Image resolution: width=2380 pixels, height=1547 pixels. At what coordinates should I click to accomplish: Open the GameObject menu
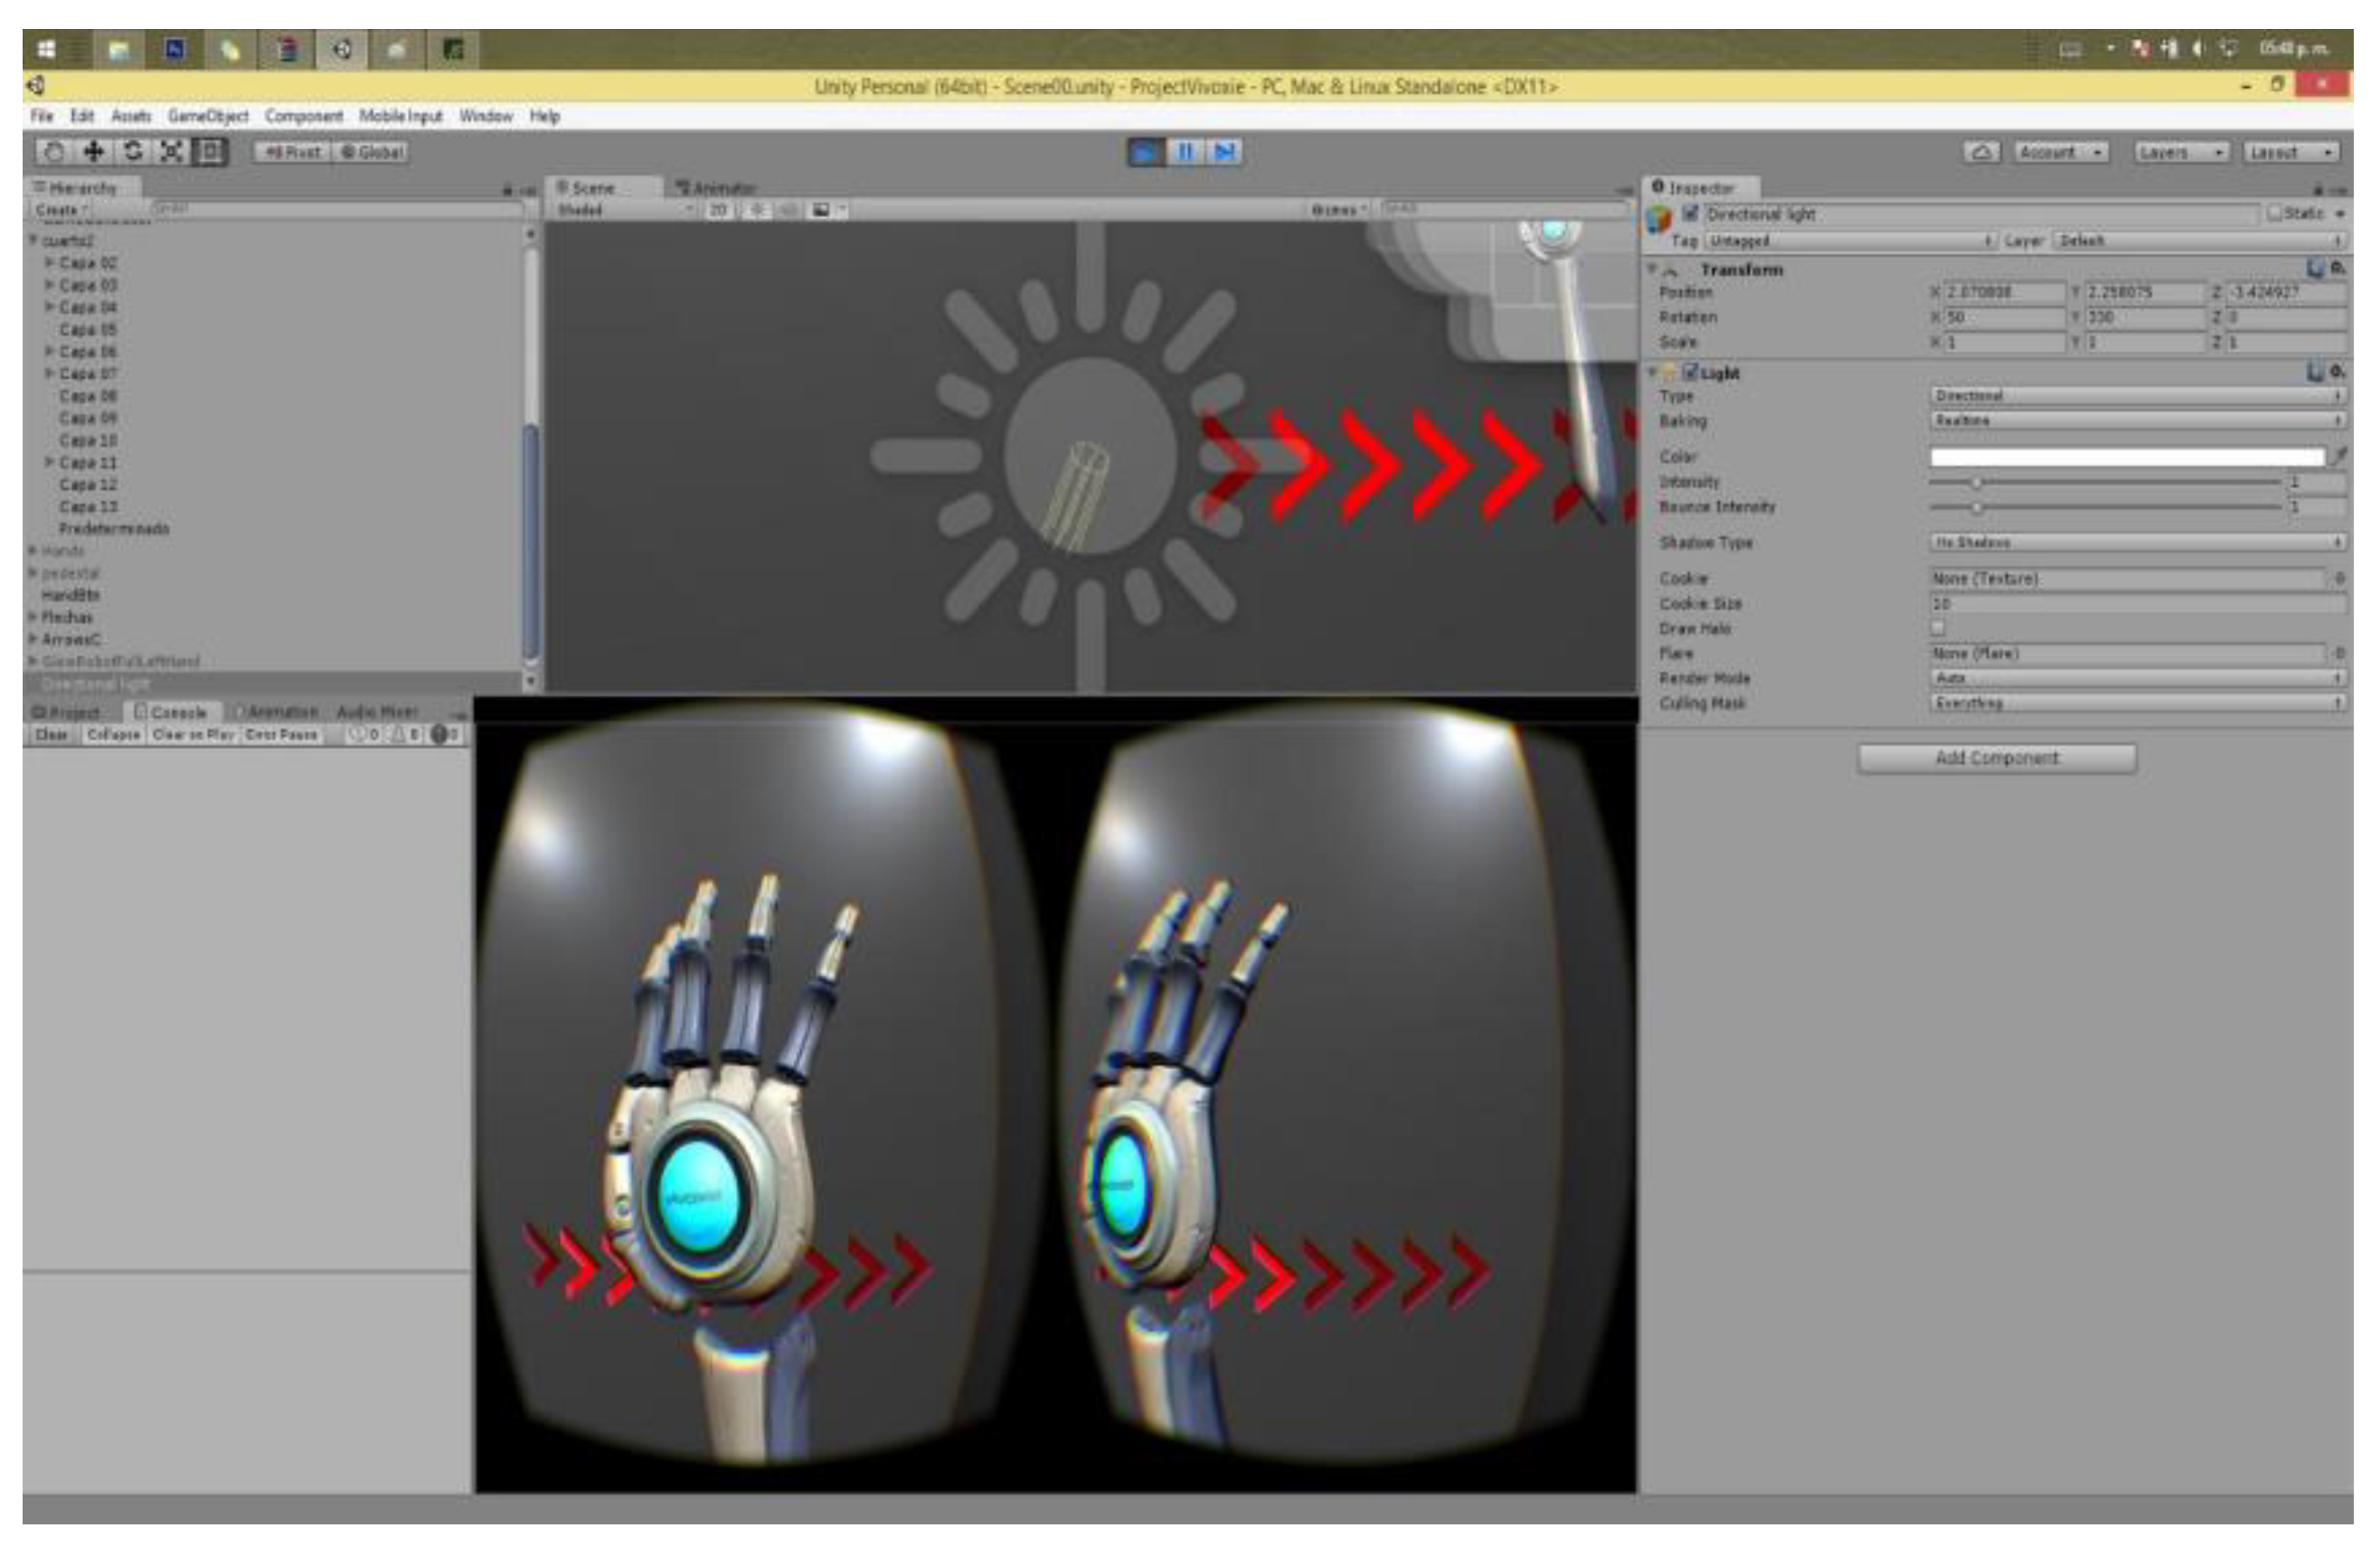(x=208, y=116)
